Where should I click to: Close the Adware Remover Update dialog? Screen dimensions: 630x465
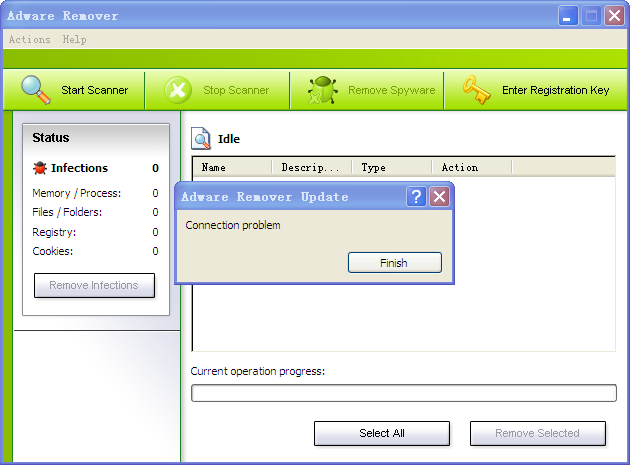[439, 197]
